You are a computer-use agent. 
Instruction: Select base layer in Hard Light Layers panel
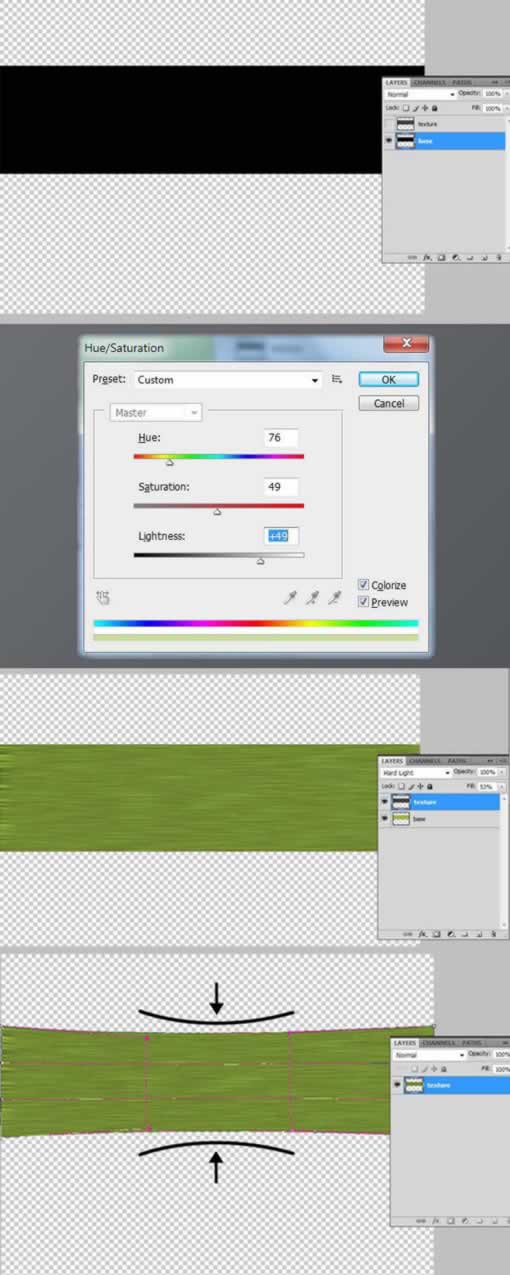439,819
